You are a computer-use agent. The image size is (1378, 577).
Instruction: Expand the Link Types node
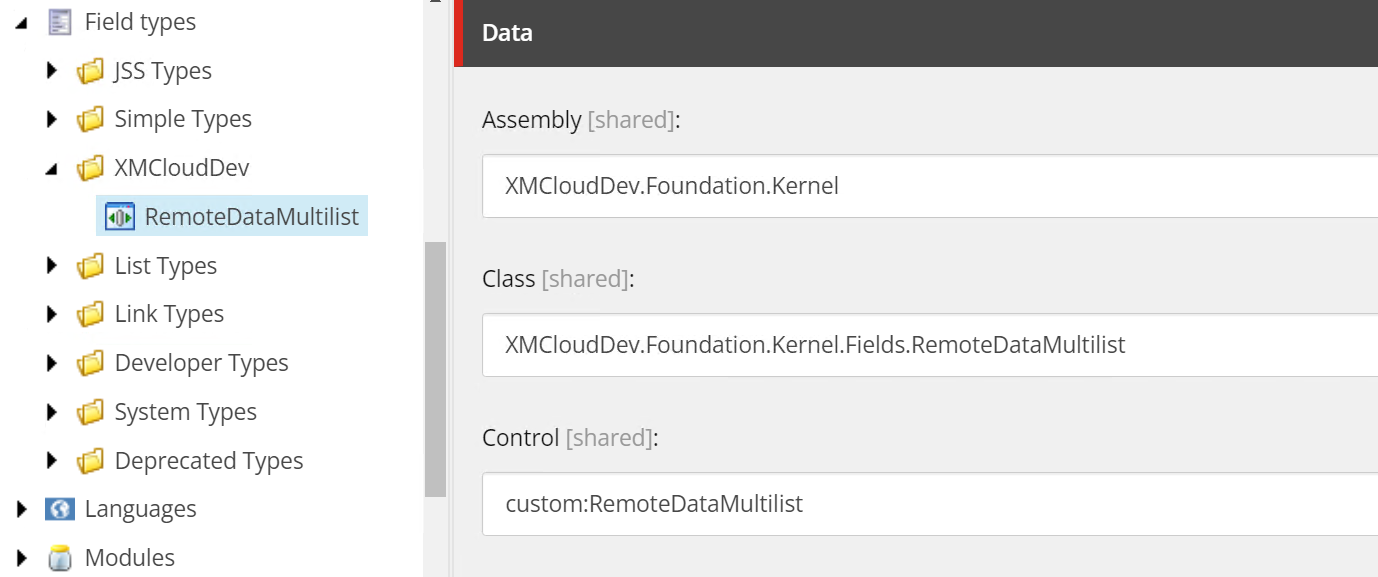[x=52, y=313]
